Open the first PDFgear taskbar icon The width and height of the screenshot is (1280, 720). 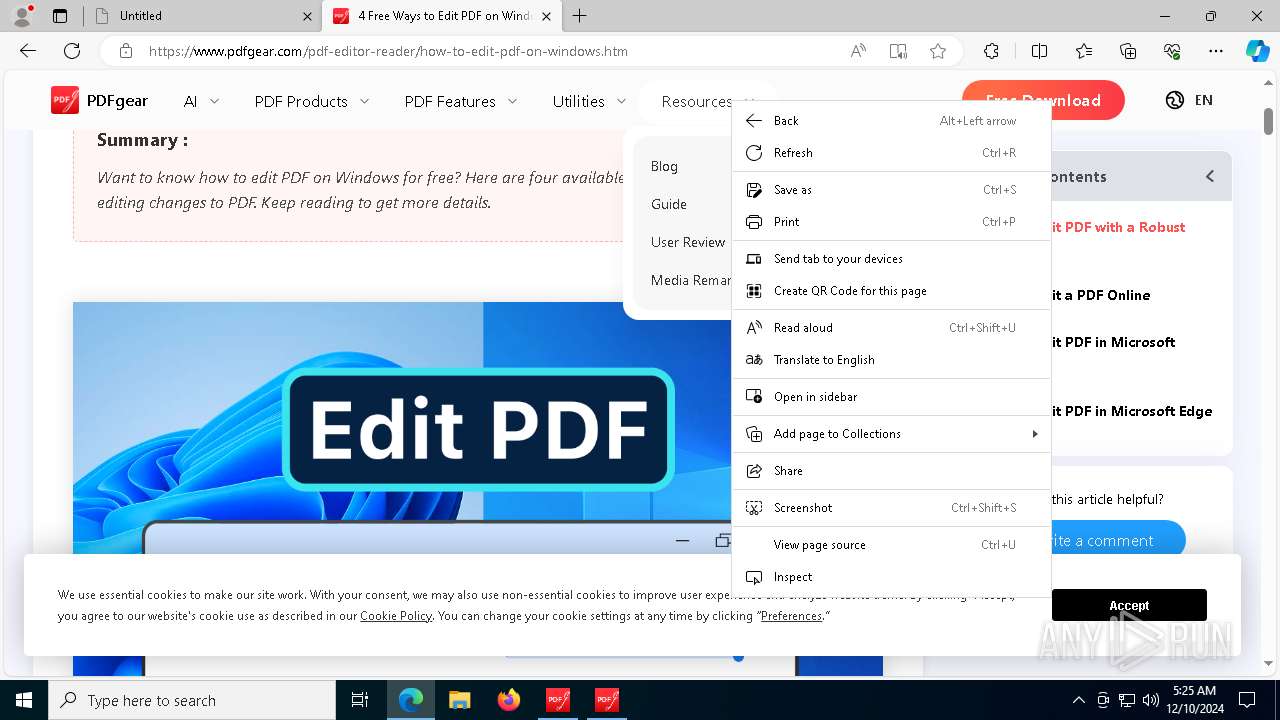pyautogui.click(x=558, y=700)
